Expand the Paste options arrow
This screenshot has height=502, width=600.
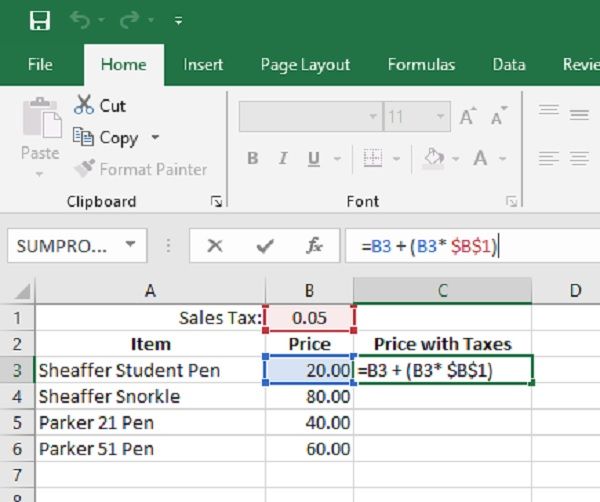tap(39, 174)
